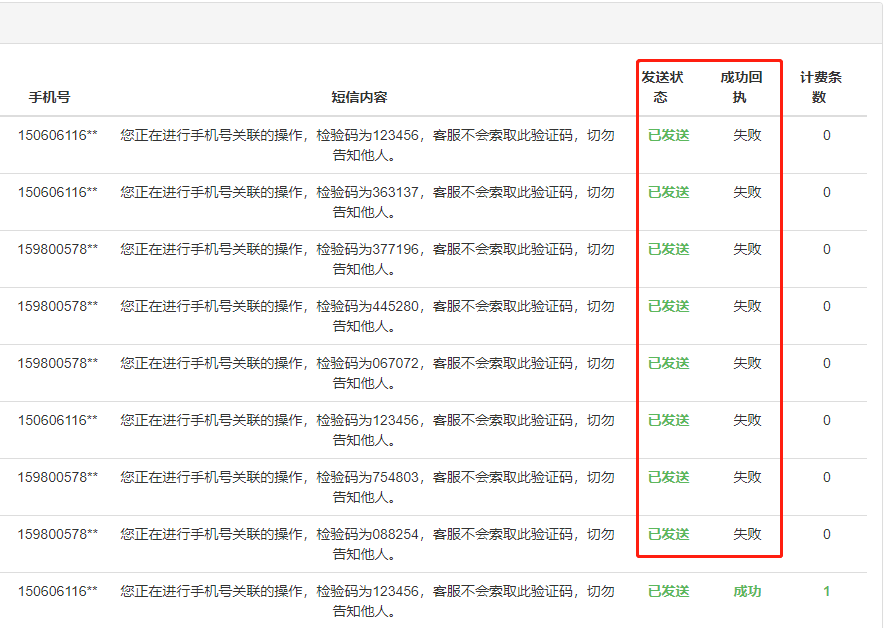Click 失败 receipt in code 088254 row
The height and width of the screenshot is (628, 884).
pos(746,534)
